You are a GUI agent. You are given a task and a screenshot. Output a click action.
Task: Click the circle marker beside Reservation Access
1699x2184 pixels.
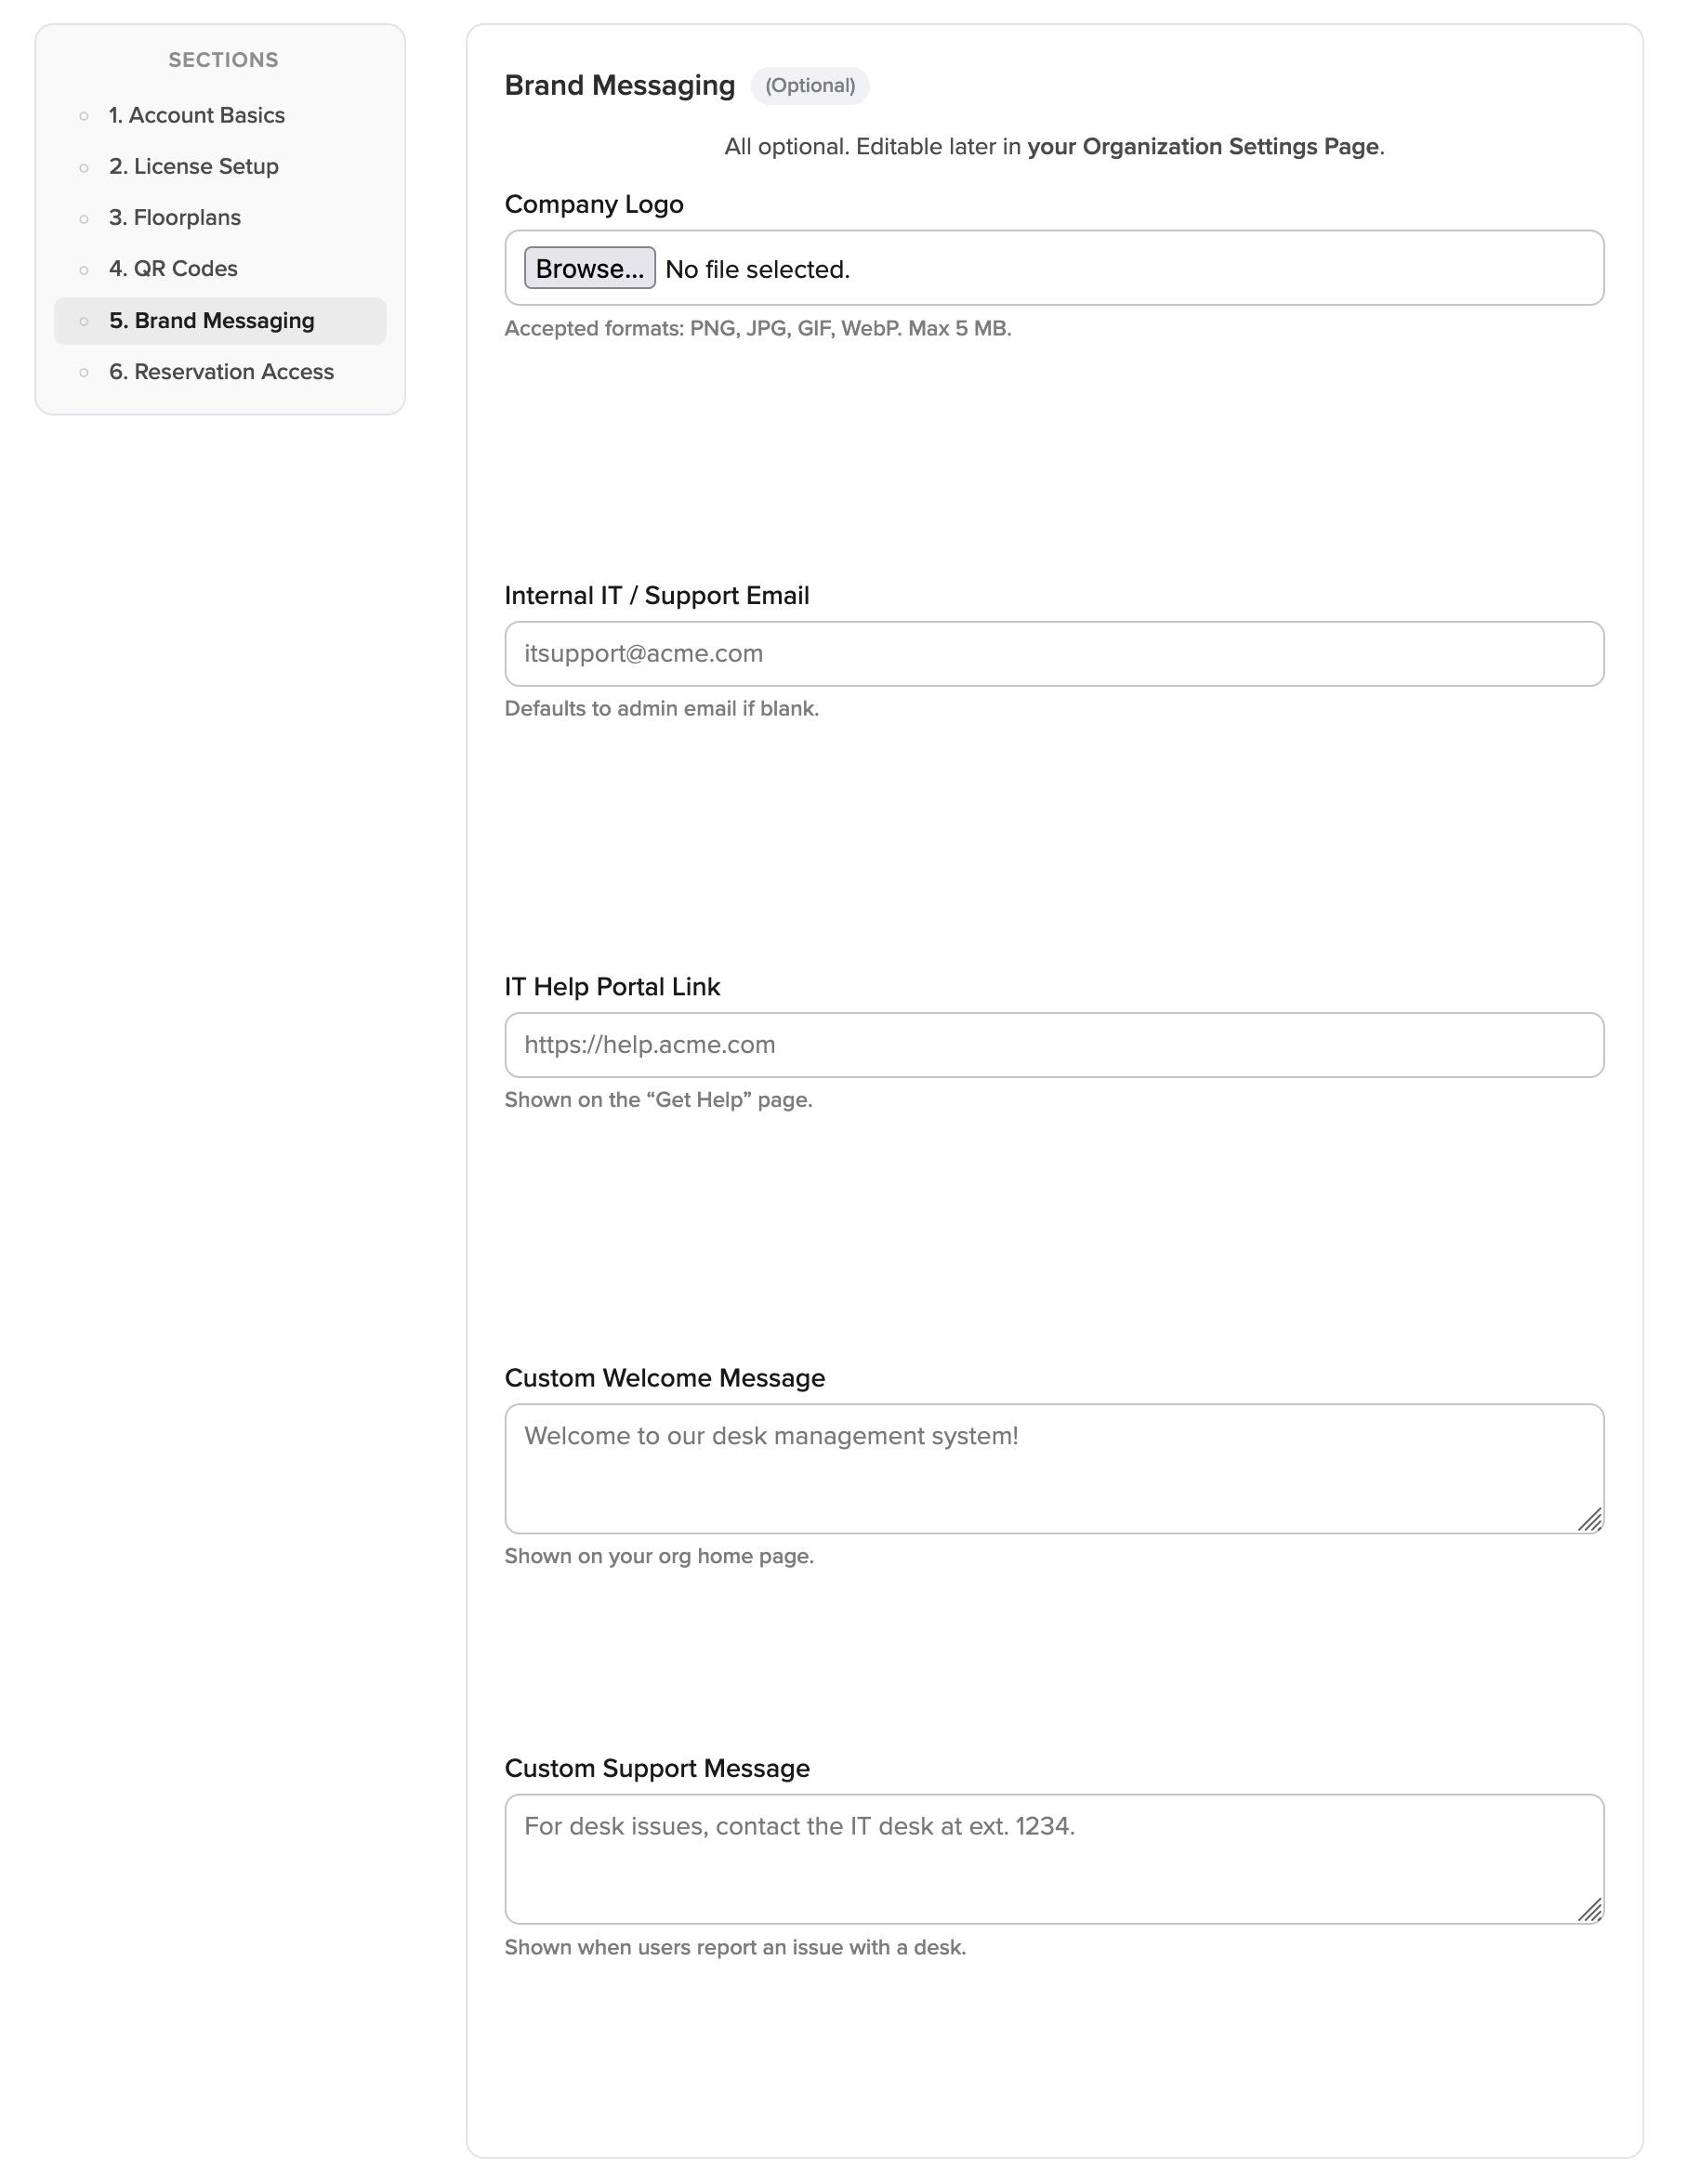(83, 371)
